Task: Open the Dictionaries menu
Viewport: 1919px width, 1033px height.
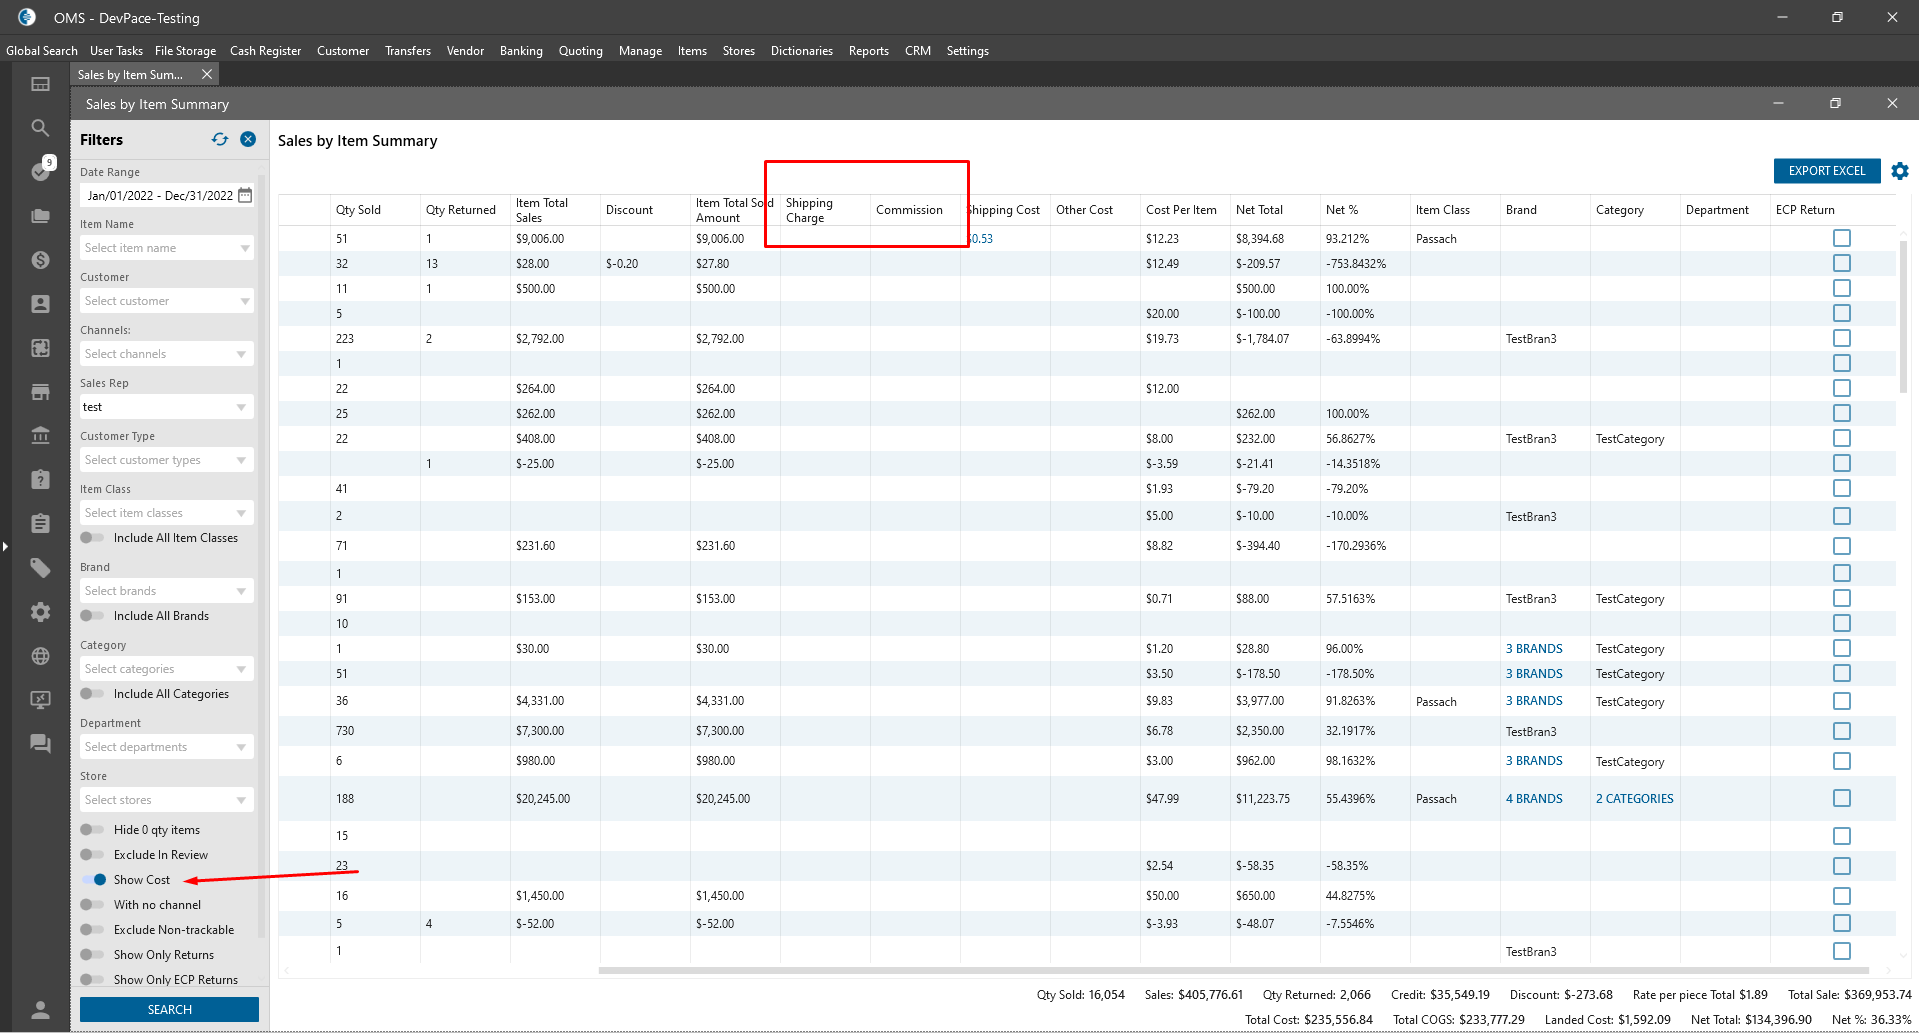Action: (801, 51)
